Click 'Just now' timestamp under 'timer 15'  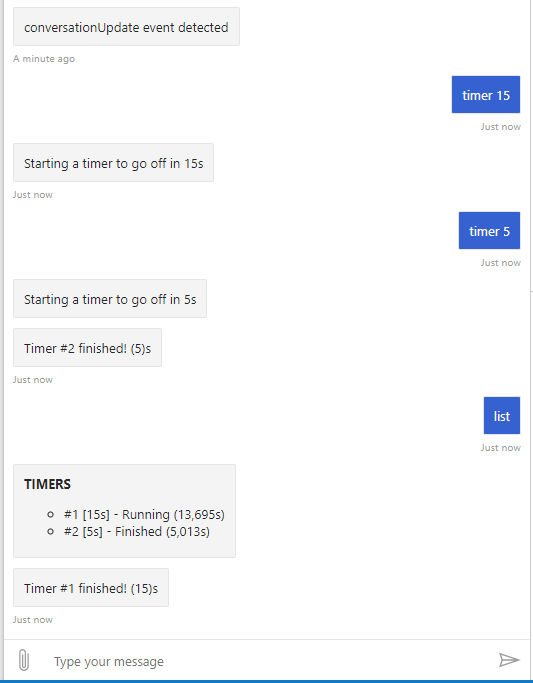click(501, 126)
